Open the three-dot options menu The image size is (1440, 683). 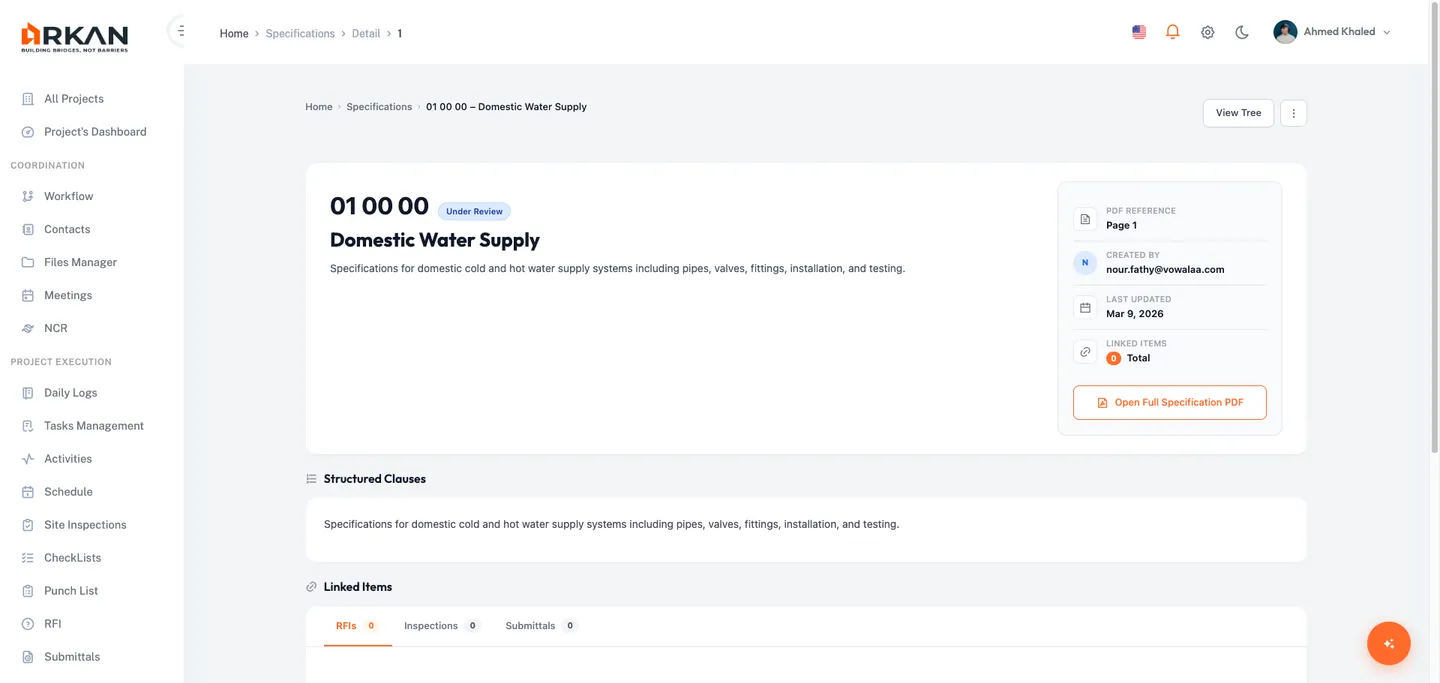pyautogui.click(x=1293, y=112)
